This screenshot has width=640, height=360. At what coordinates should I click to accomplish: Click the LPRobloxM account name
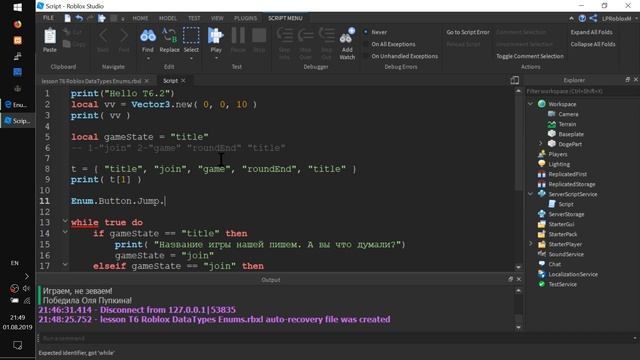[616, 18]
